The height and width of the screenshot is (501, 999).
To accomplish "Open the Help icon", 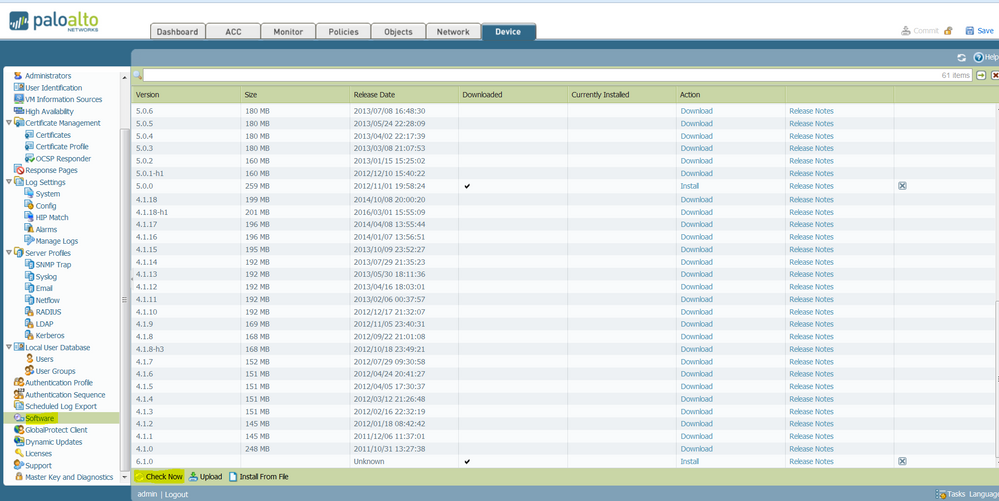I will click(x=979, y=58).
